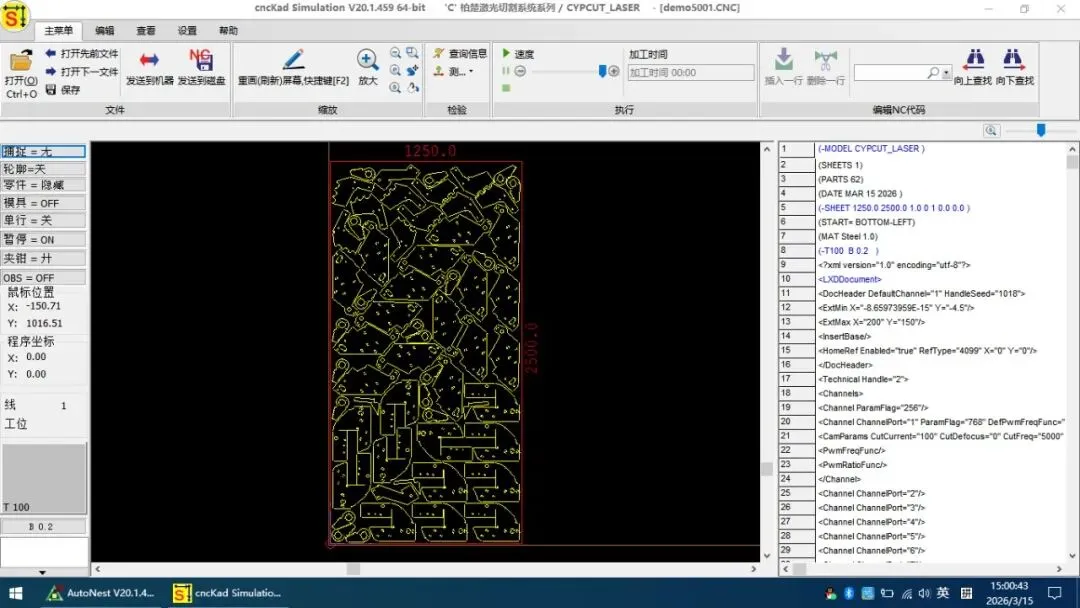This screenshot has height=608, width=1080.
Task: Click the 打开下一文件 forward arrow
Action: (x=50, y=72)
